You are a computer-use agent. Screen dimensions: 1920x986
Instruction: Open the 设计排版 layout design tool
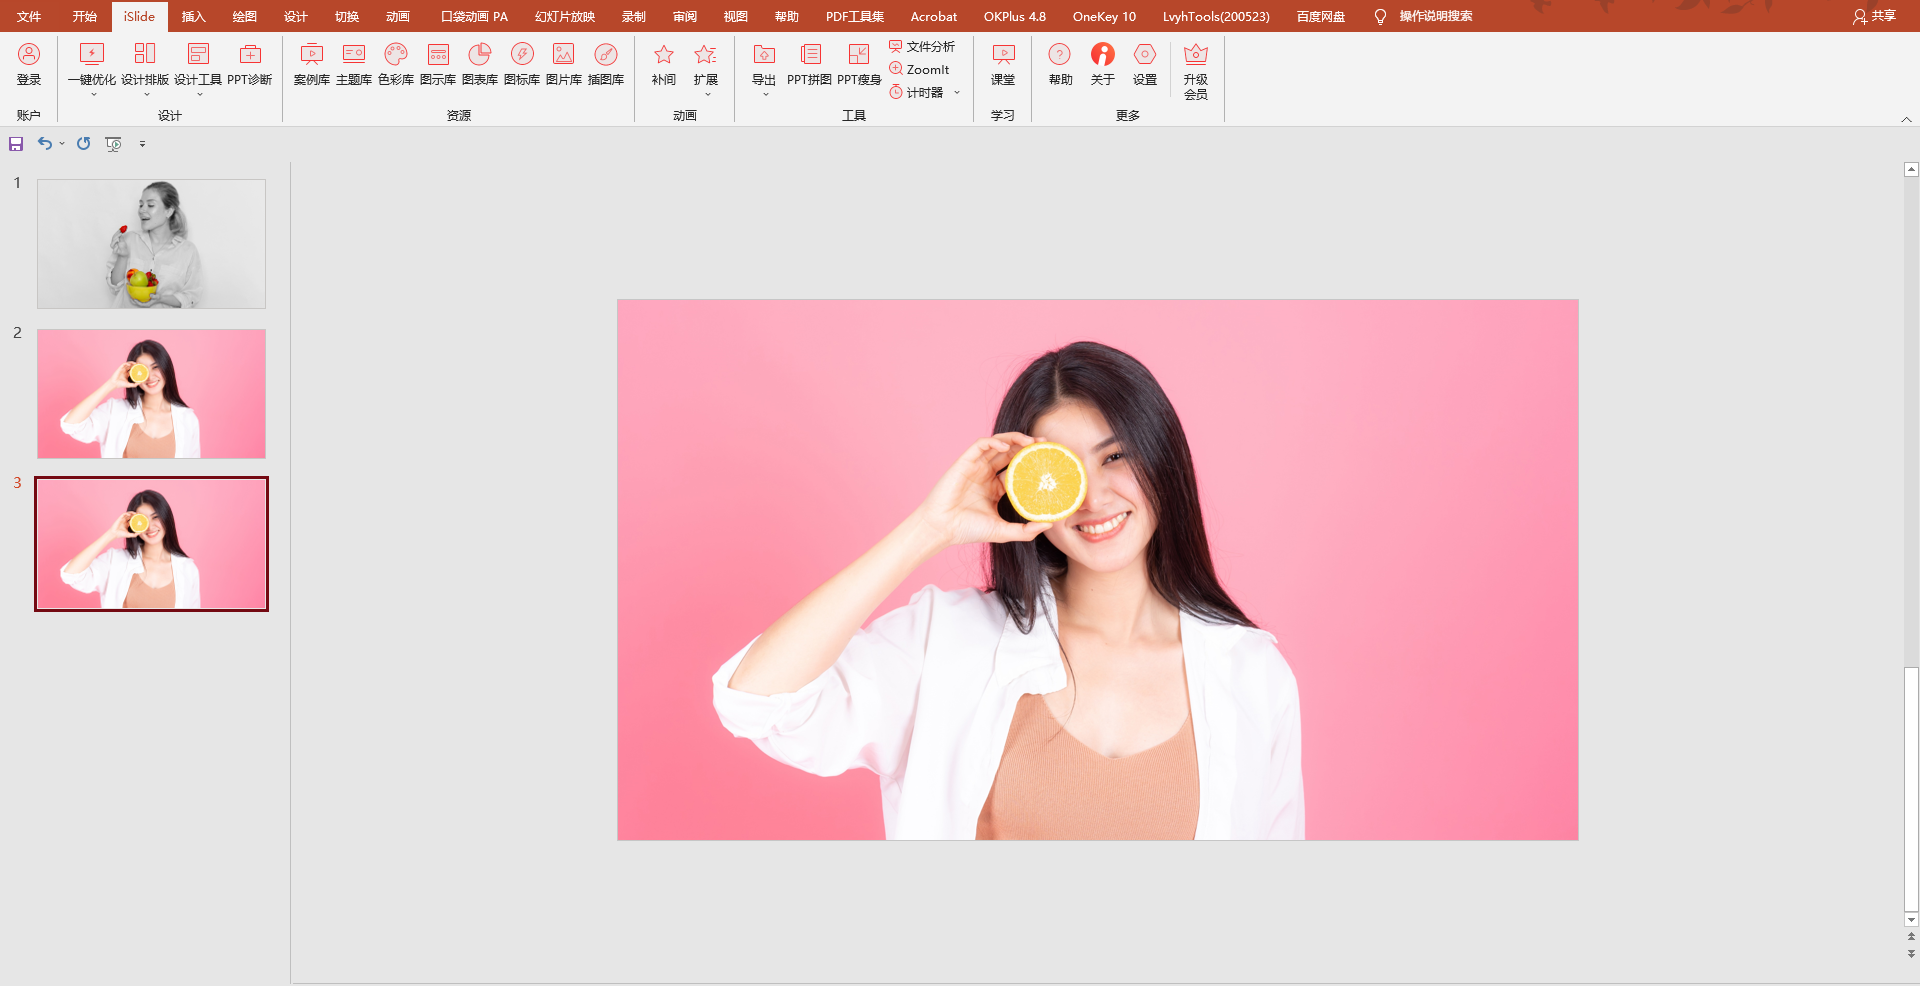coord(145,64)
